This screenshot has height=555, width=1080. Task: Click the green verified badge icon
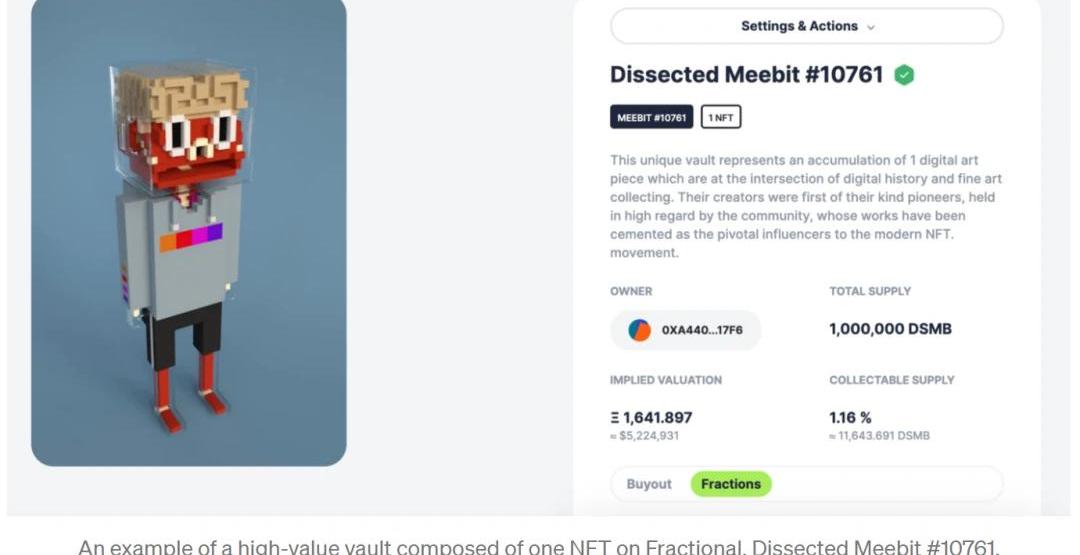904,75
